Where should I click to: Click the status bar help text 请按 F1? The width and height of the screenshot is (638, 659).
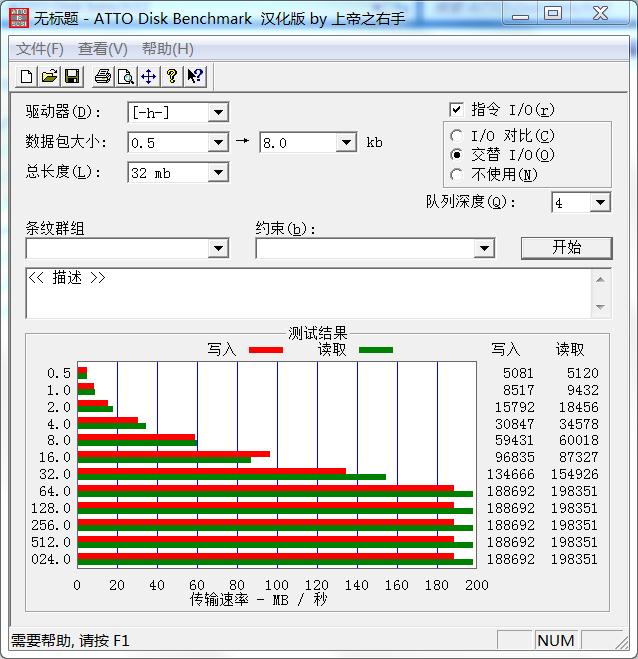click(104, 641)
